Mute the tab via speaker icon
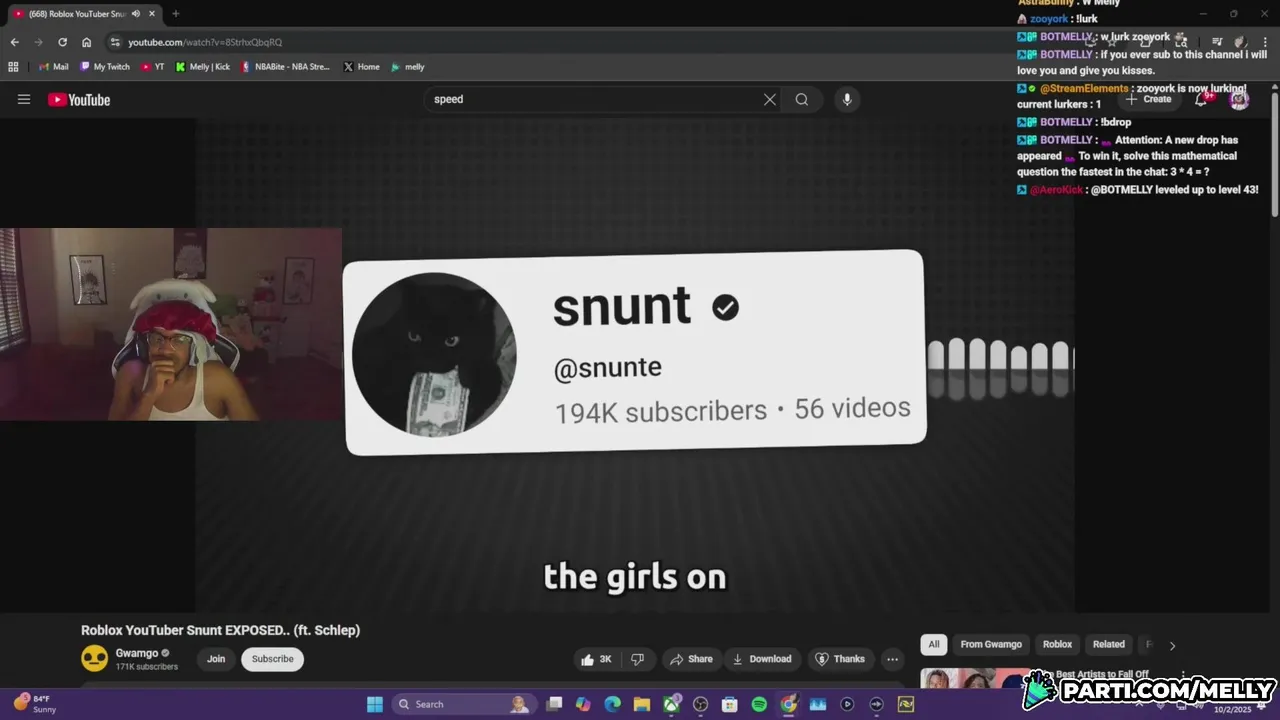The image size is (1280, 720). 136,14
